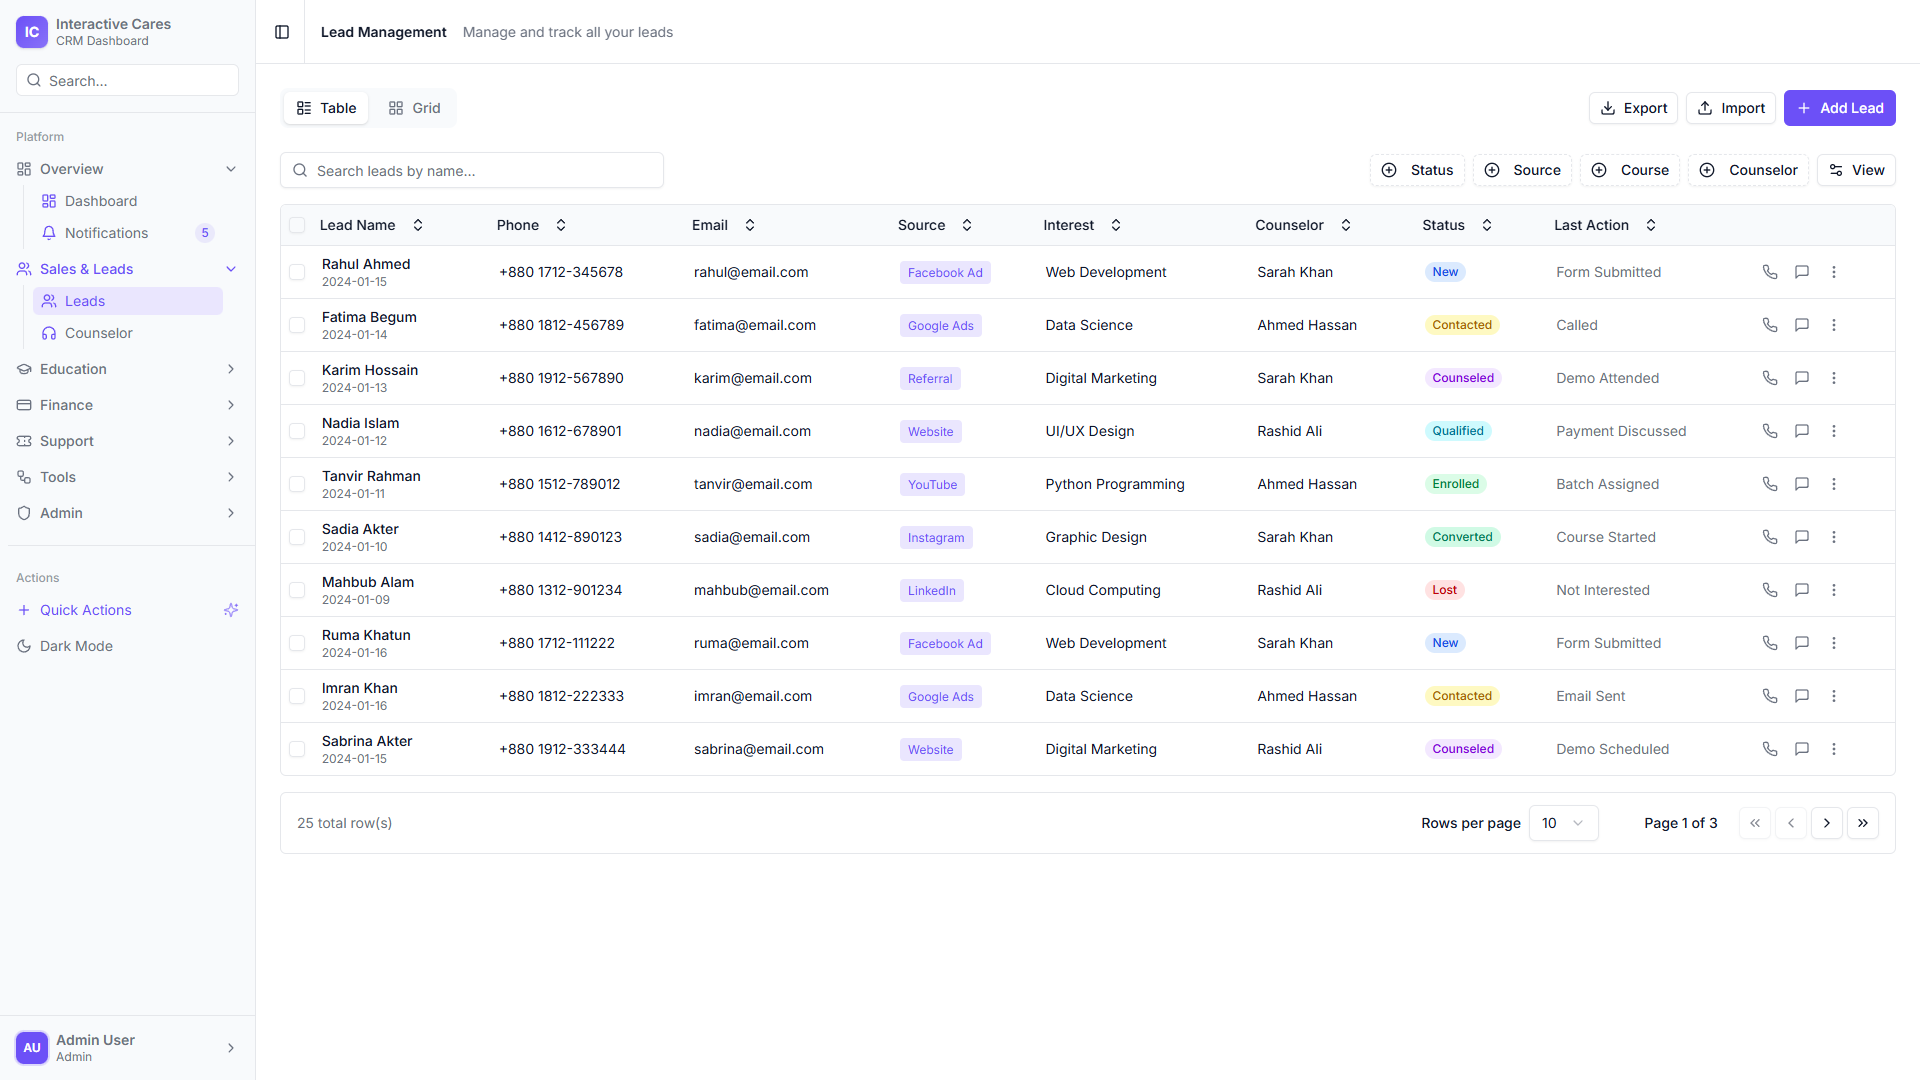The width and height of the screenshot is (1920, 1080).
Task: Sort the table by Status column
Action: (x=1486, y=225)
